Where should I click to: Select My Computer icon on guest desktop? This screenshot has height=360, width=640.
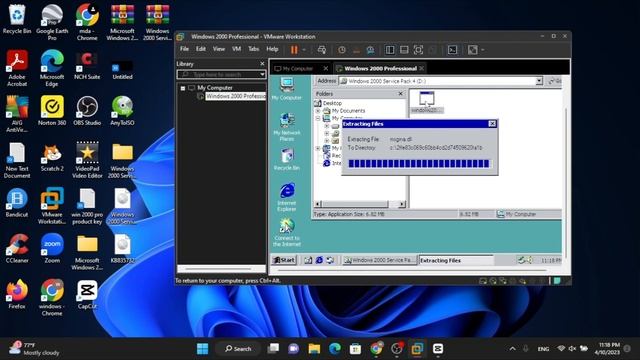coord(287,89)
